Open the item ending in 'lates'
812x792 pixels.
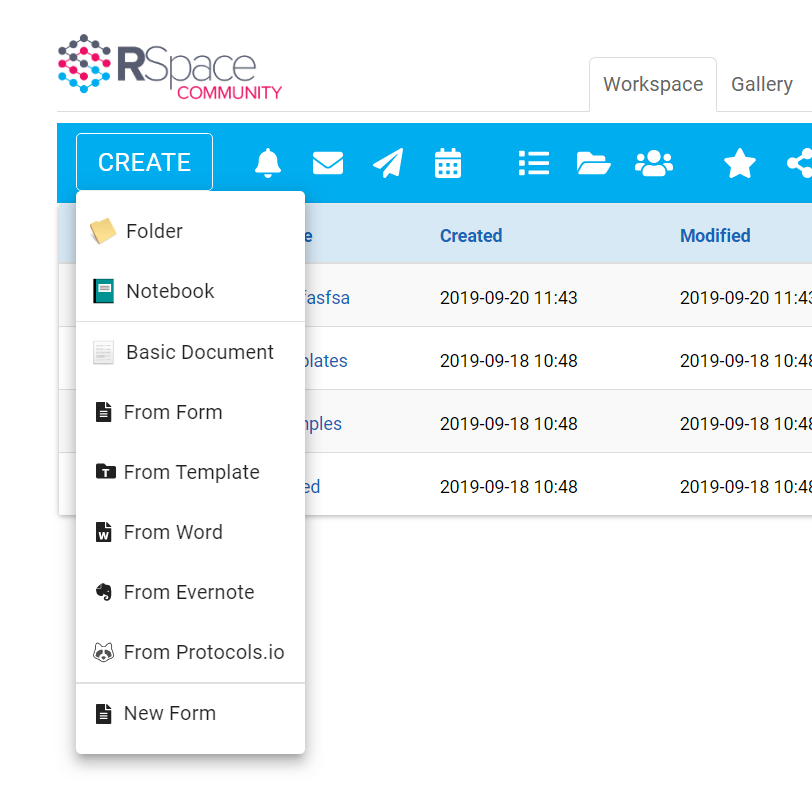tap(326, 361)
